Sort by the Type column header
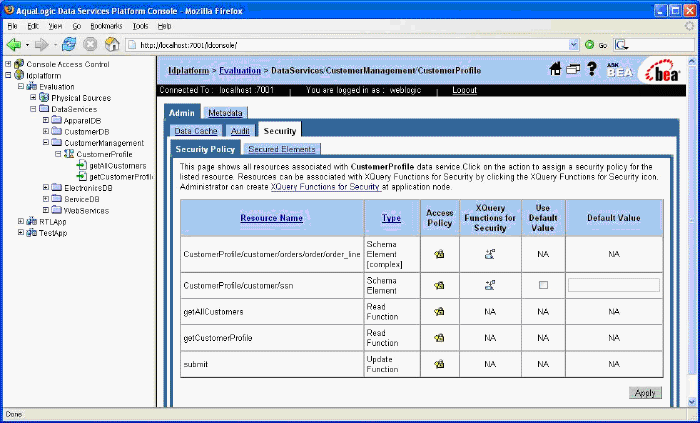The image size is (700, 423). [x=391, y=218]
